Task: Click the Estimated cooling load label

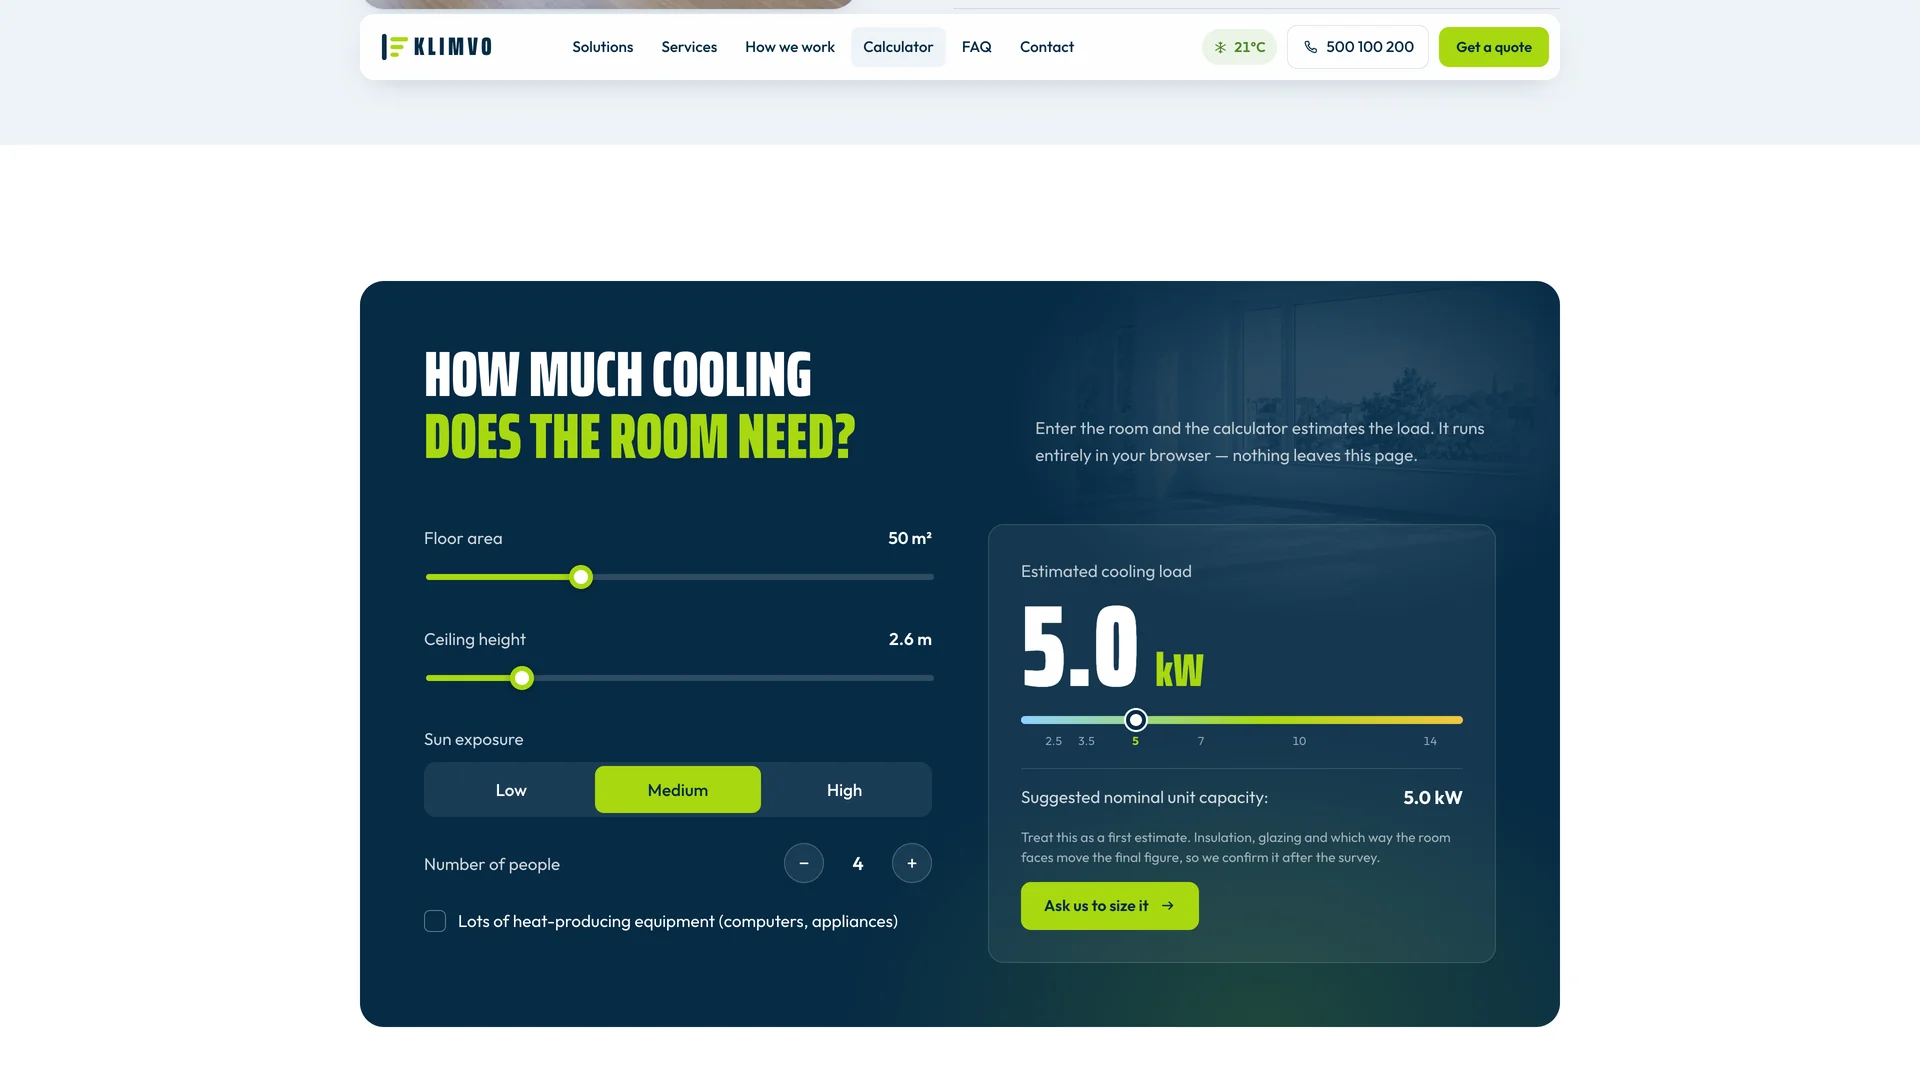Action: pyautogui.click(x=1106, y=571)
